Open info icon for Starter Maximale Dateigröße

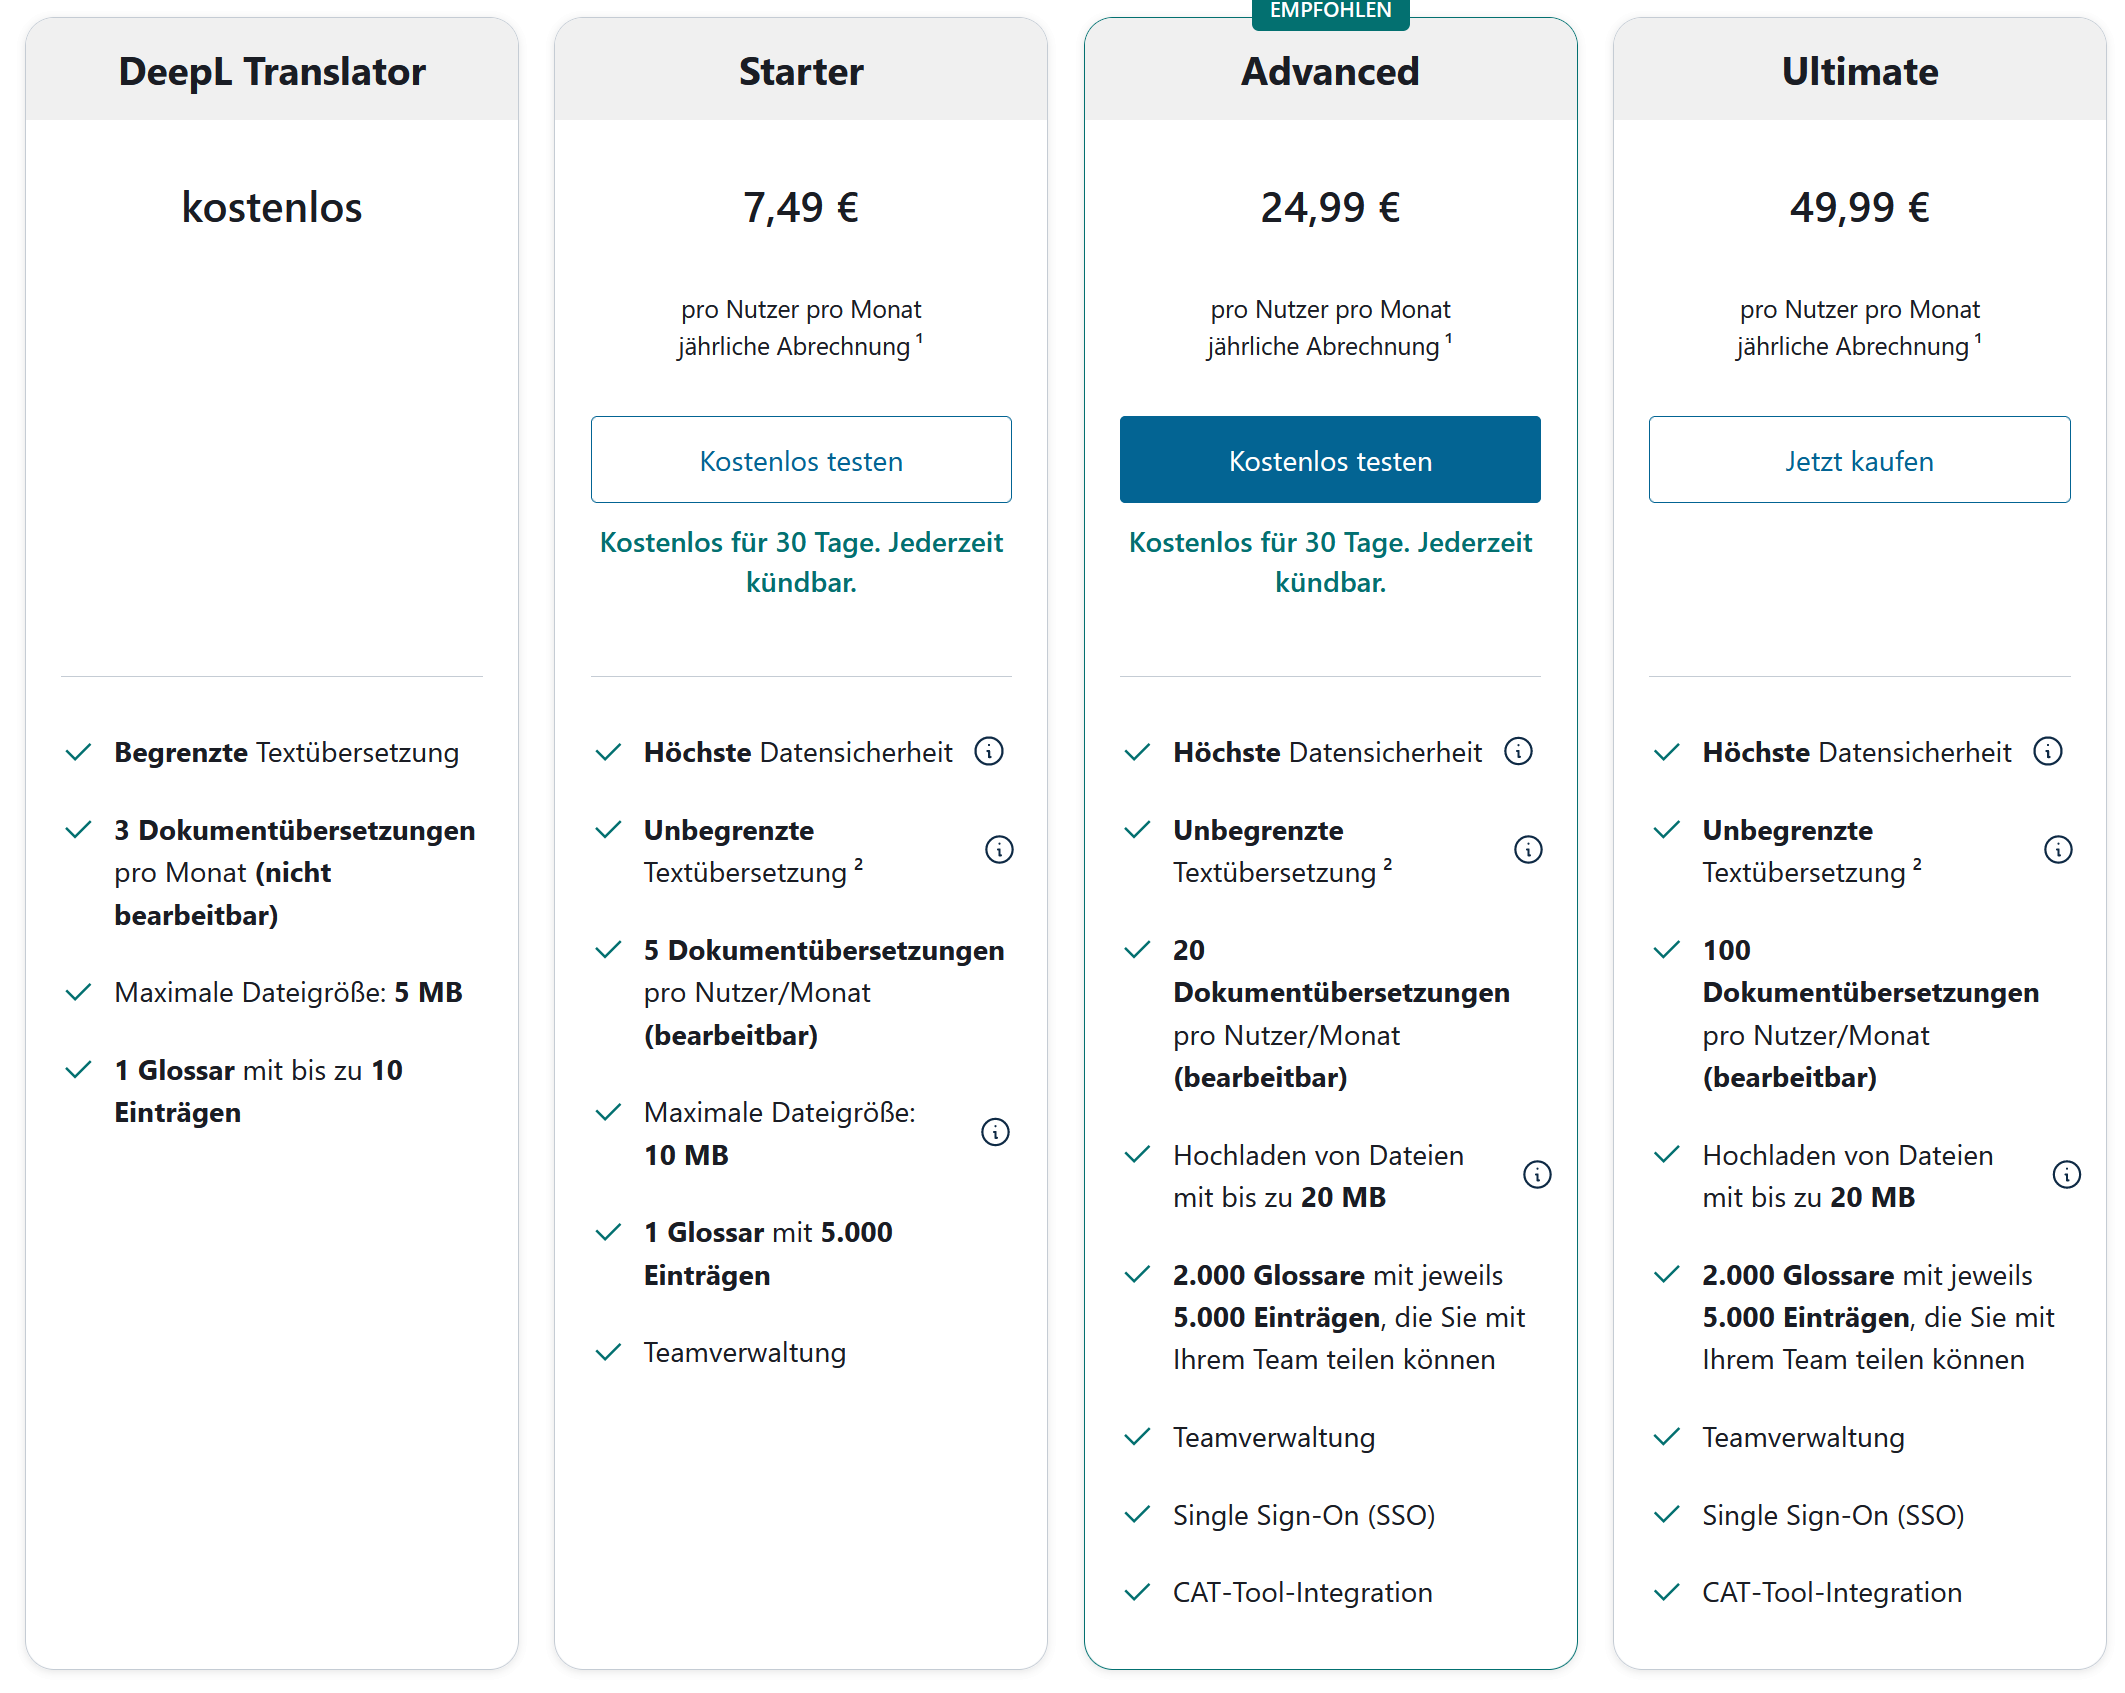tap(995, 1132)
